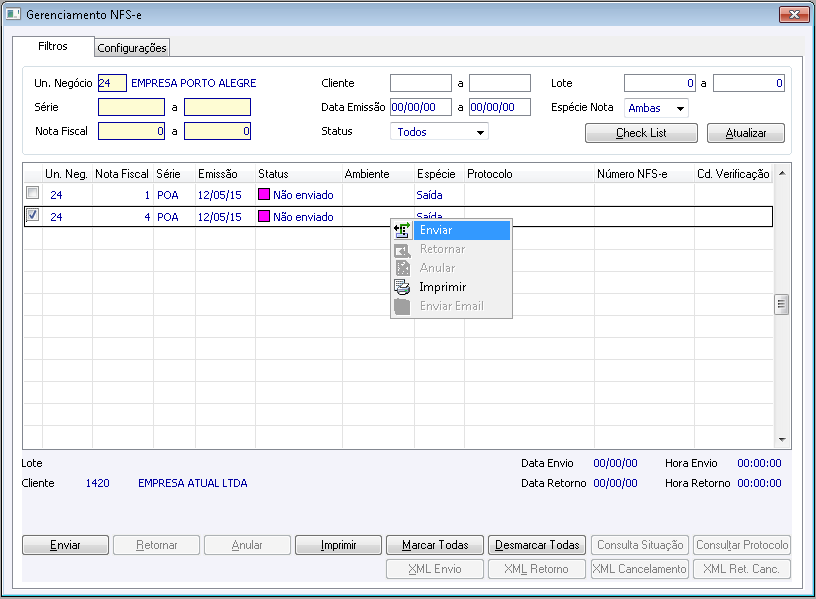Click the Cd. Verificação column header

click(733, 174)
